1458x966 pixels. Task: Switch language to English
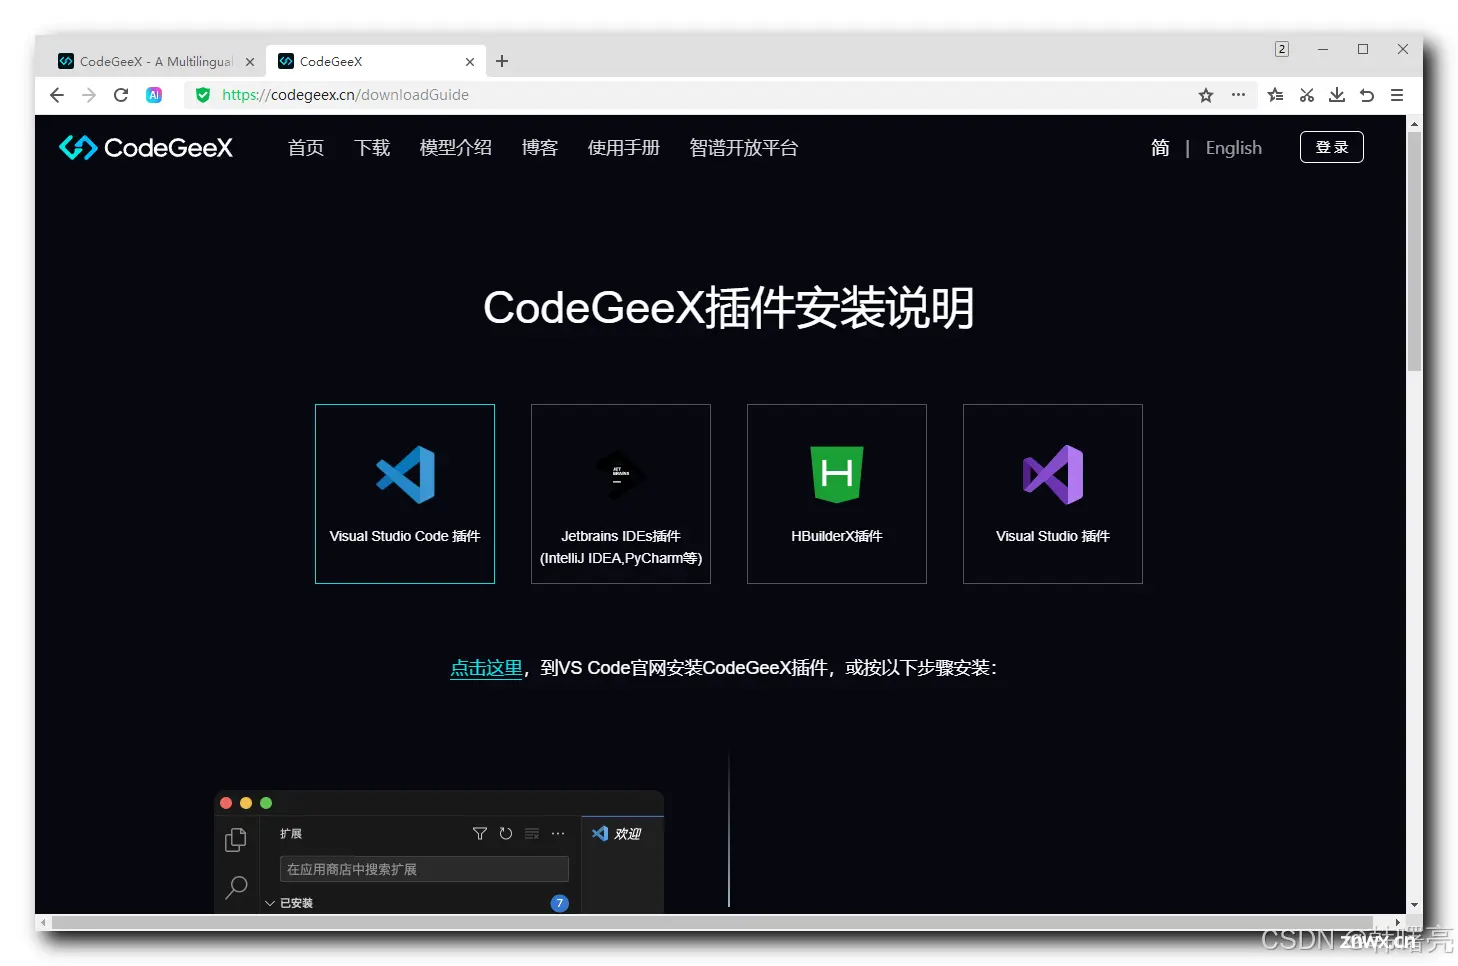click(1234, 148)
